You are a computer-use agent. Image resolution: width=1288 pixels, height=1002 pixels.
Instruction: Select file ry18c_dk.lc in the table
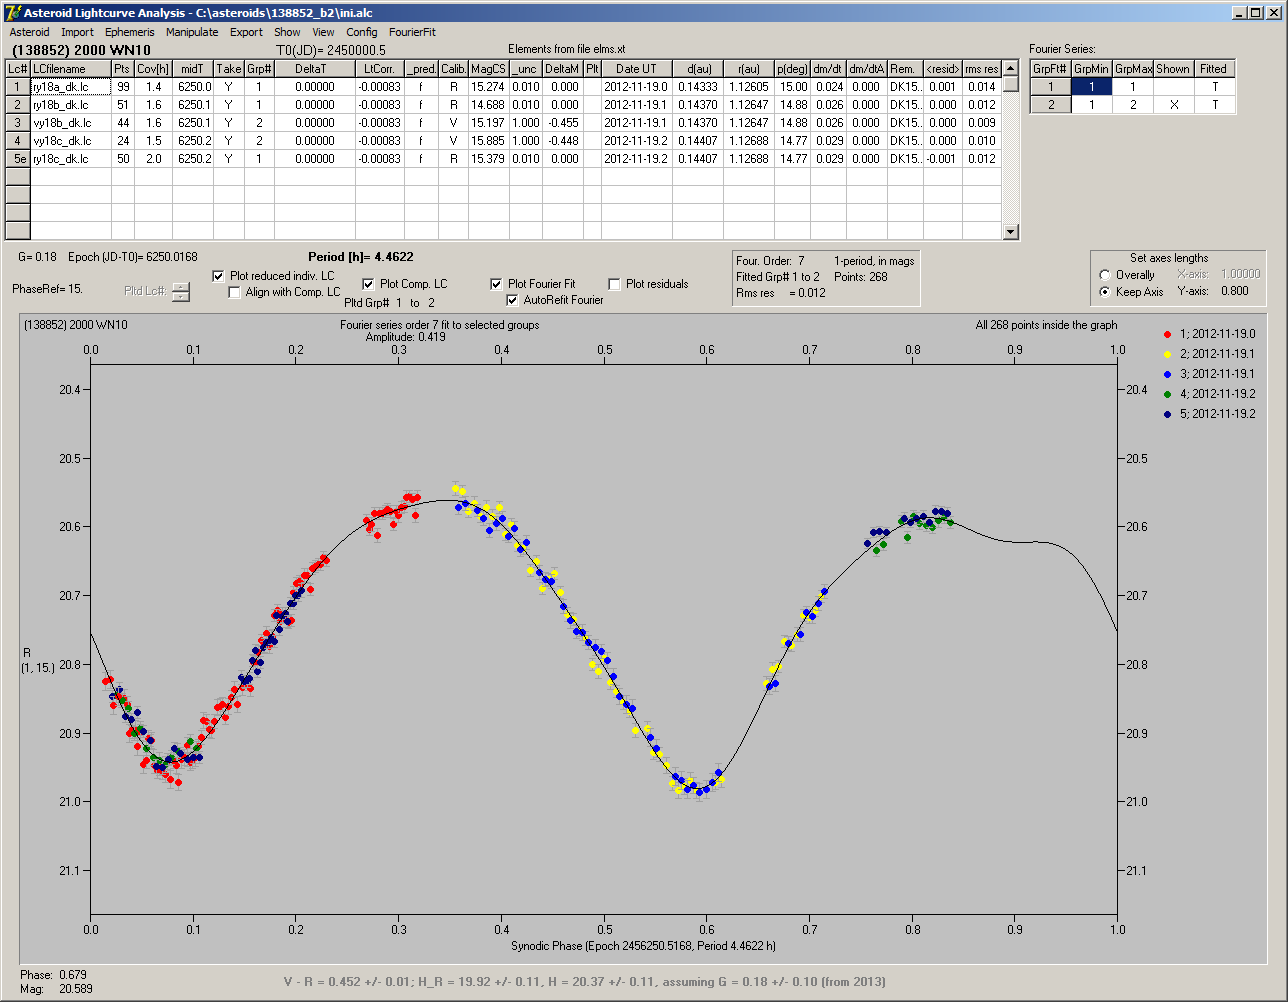tap(70, 159)
